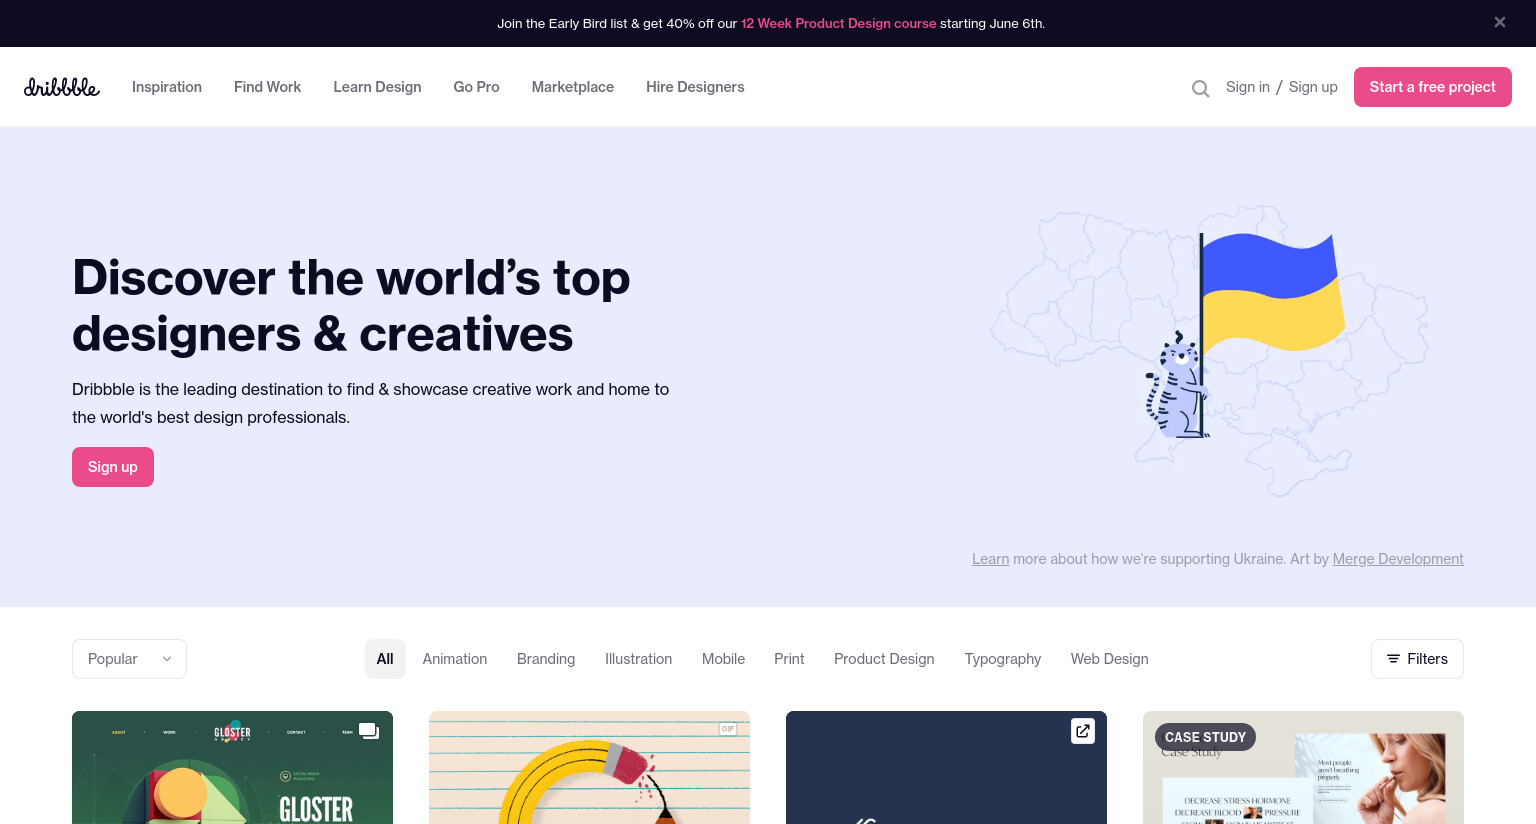Select the Illustration category tab

click(x=638, y=659)
